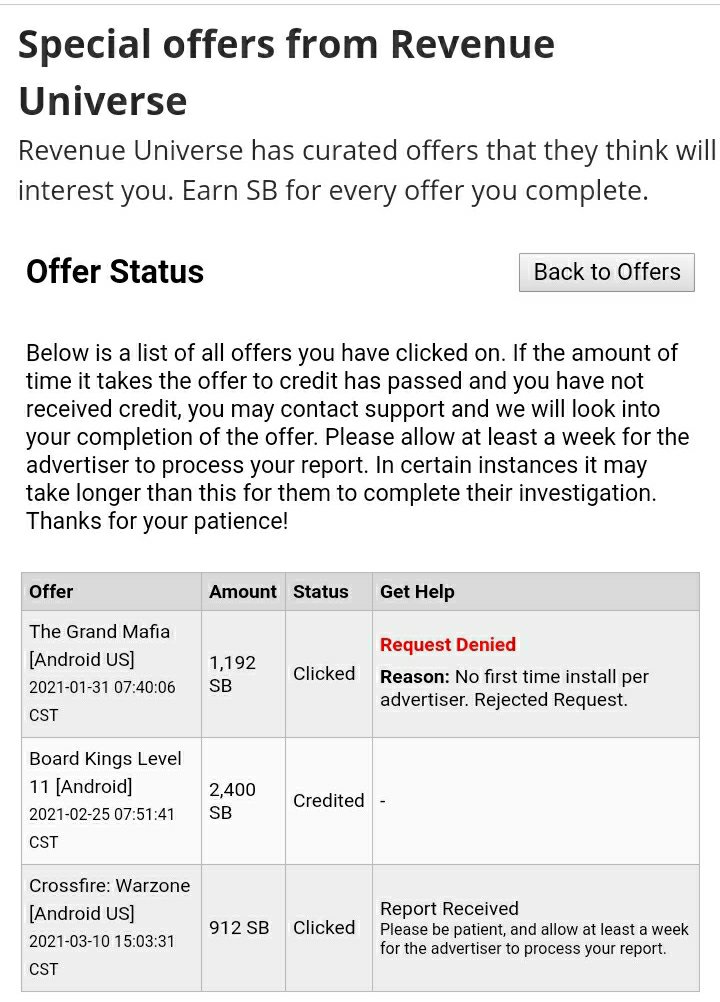
Task: Select the Offer column header
Action: (51, 592)
